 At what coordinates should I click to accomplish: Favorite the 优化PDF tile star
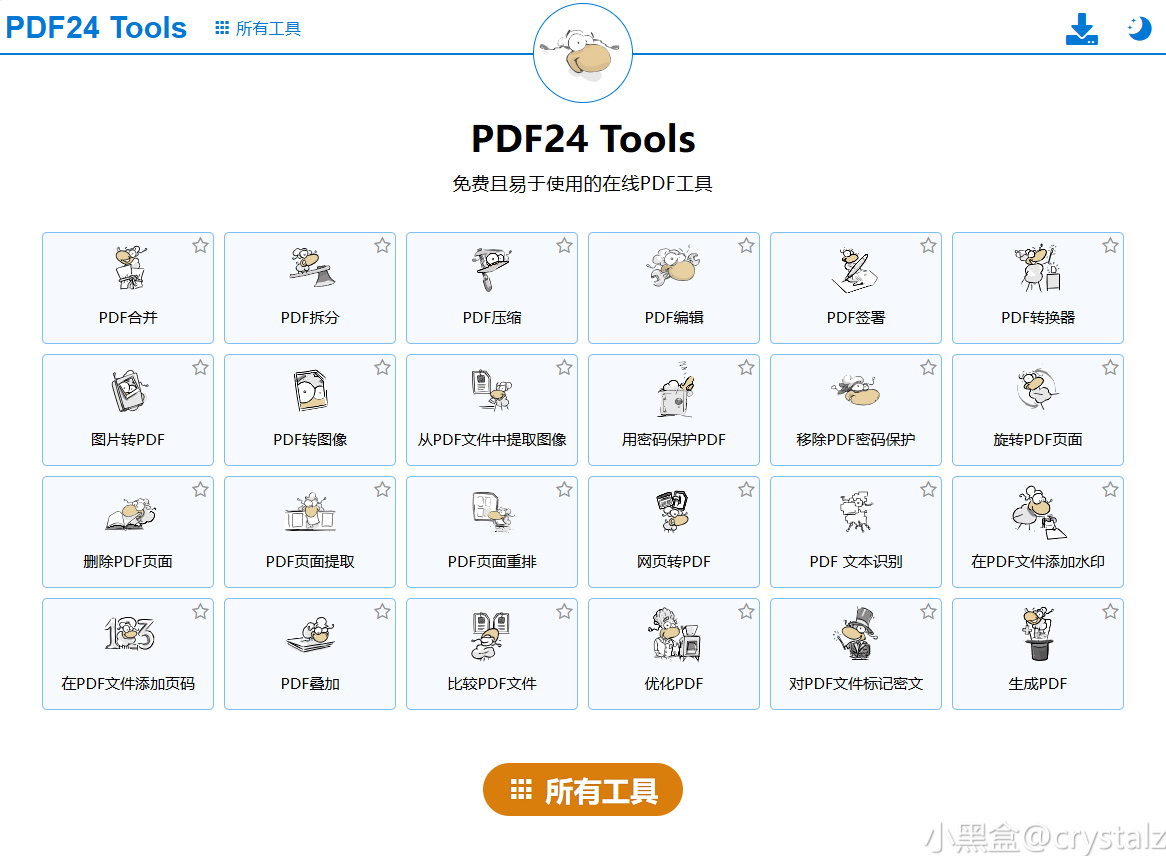pyautogui.click(x=747, y=611)
